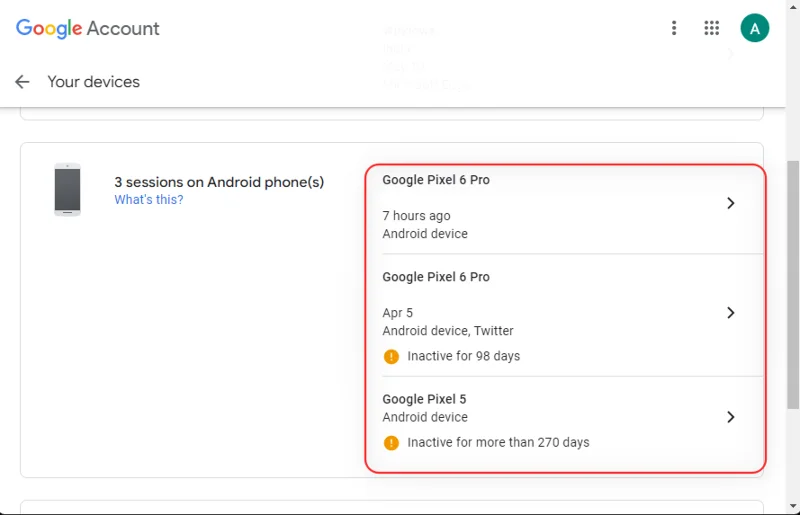Viewport: 800px width, 515px height.
Task: Open the account avatar labeled A
Action: (x=755, y=28)
